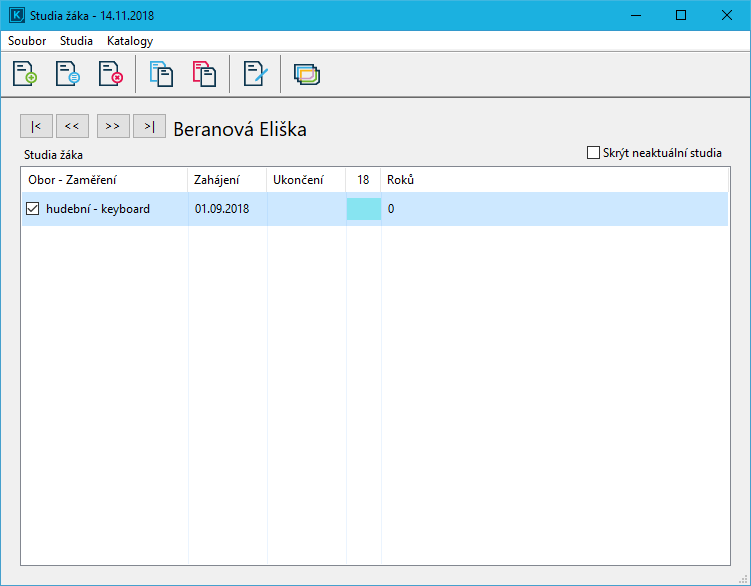
Task: Jump to the last student record
Action: [x=149, y=126]
